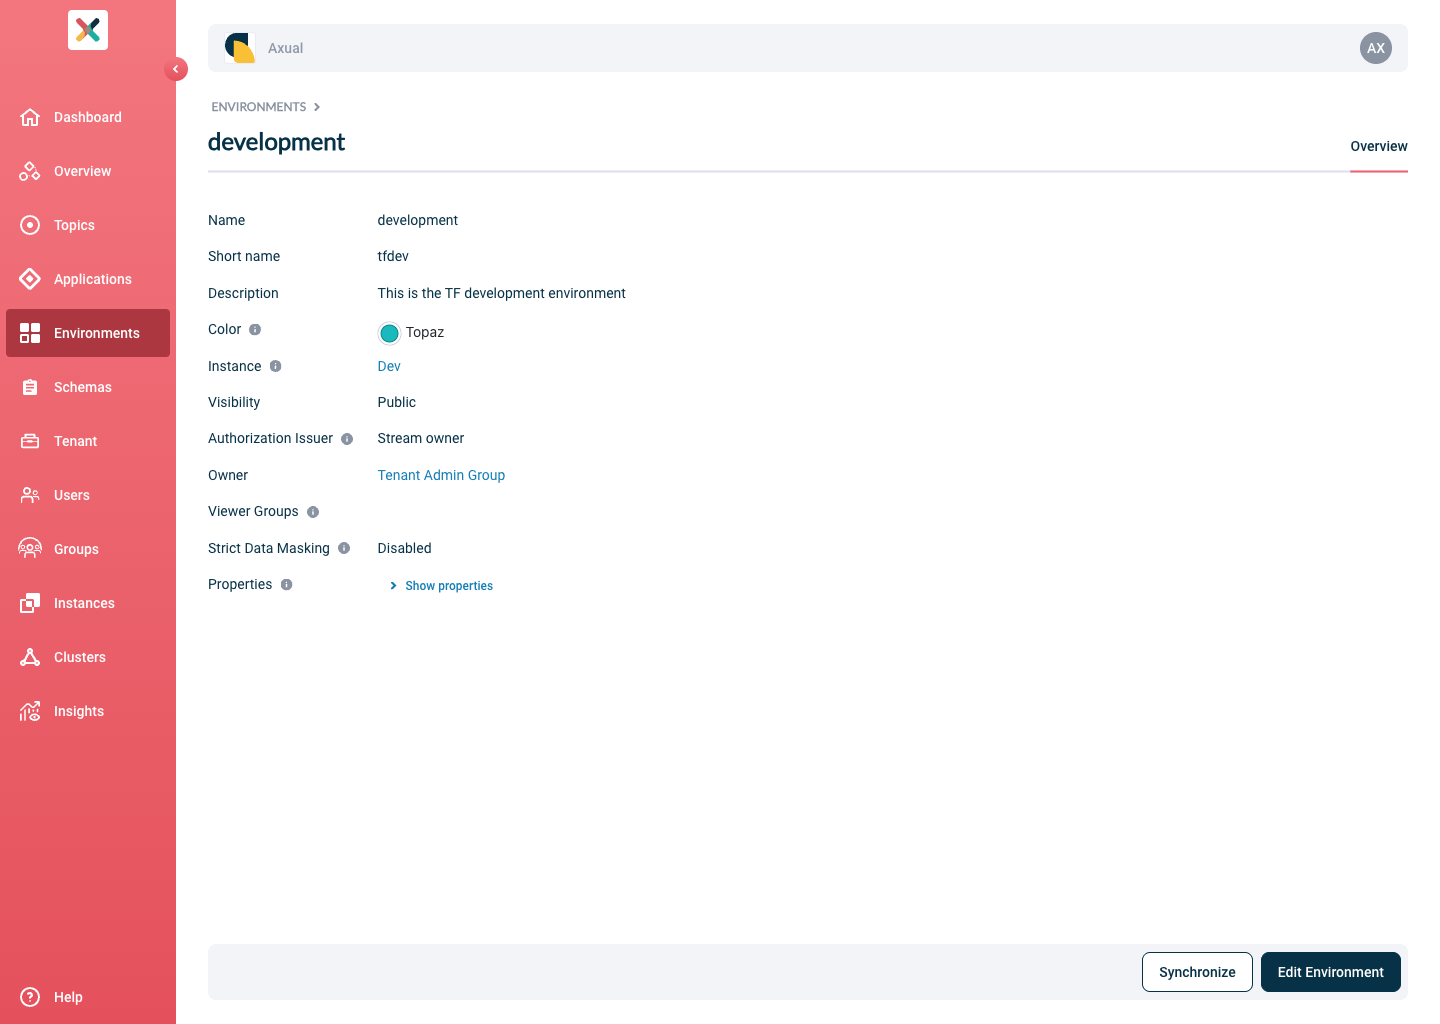Open the AX user avatar menu
This screenshot has width=1440, height=1024.
pyautogui.click(x=1376, y=48)
